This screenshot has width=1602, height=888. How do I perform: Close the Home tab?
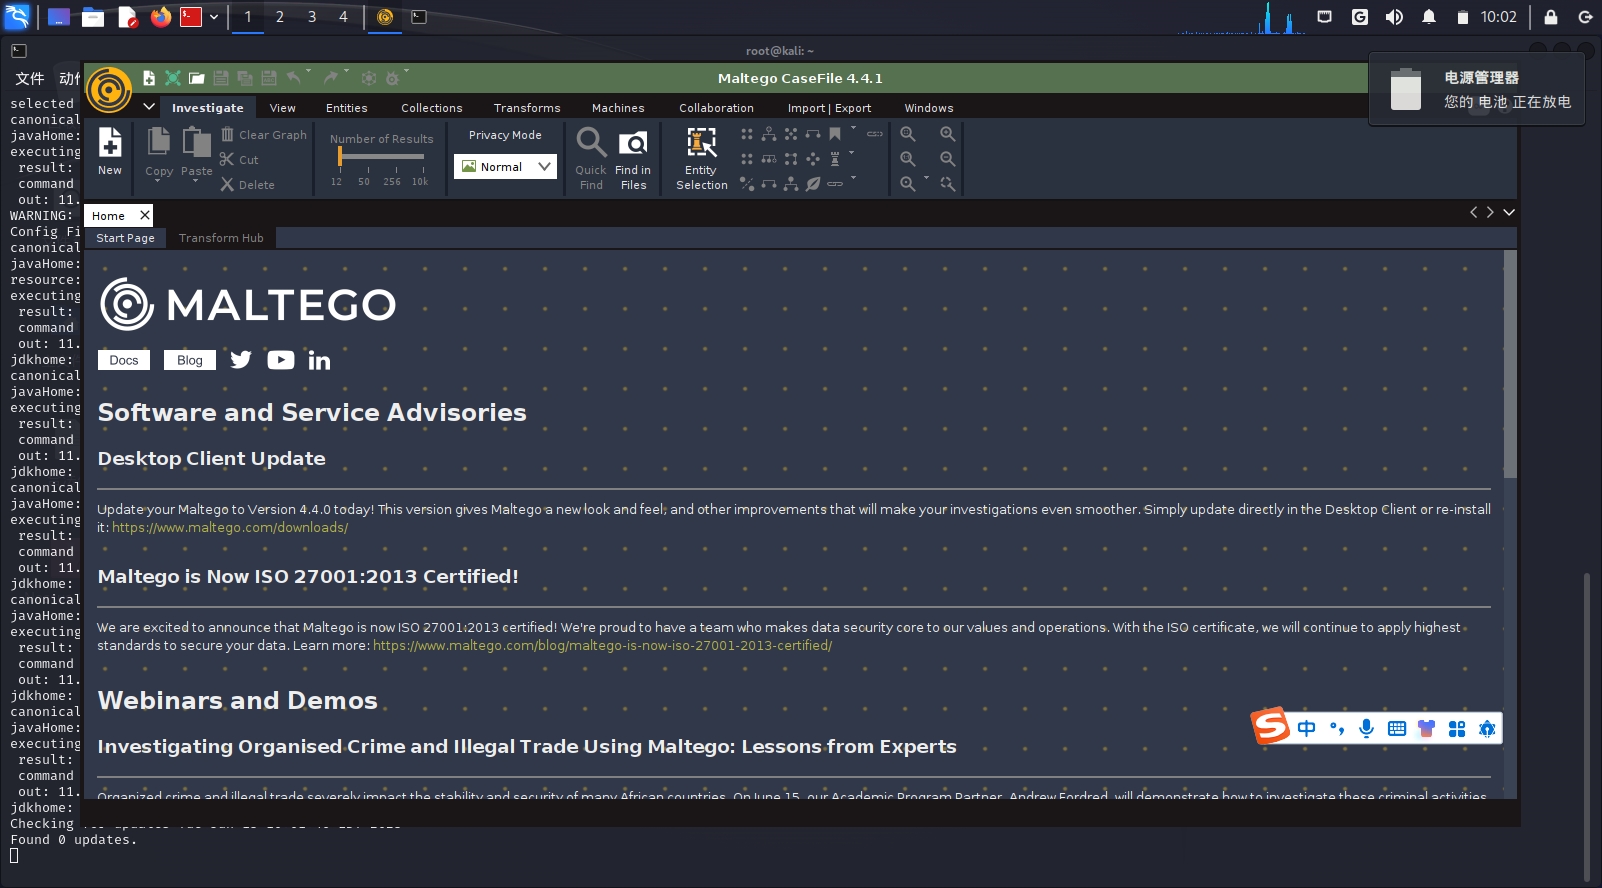144,215
